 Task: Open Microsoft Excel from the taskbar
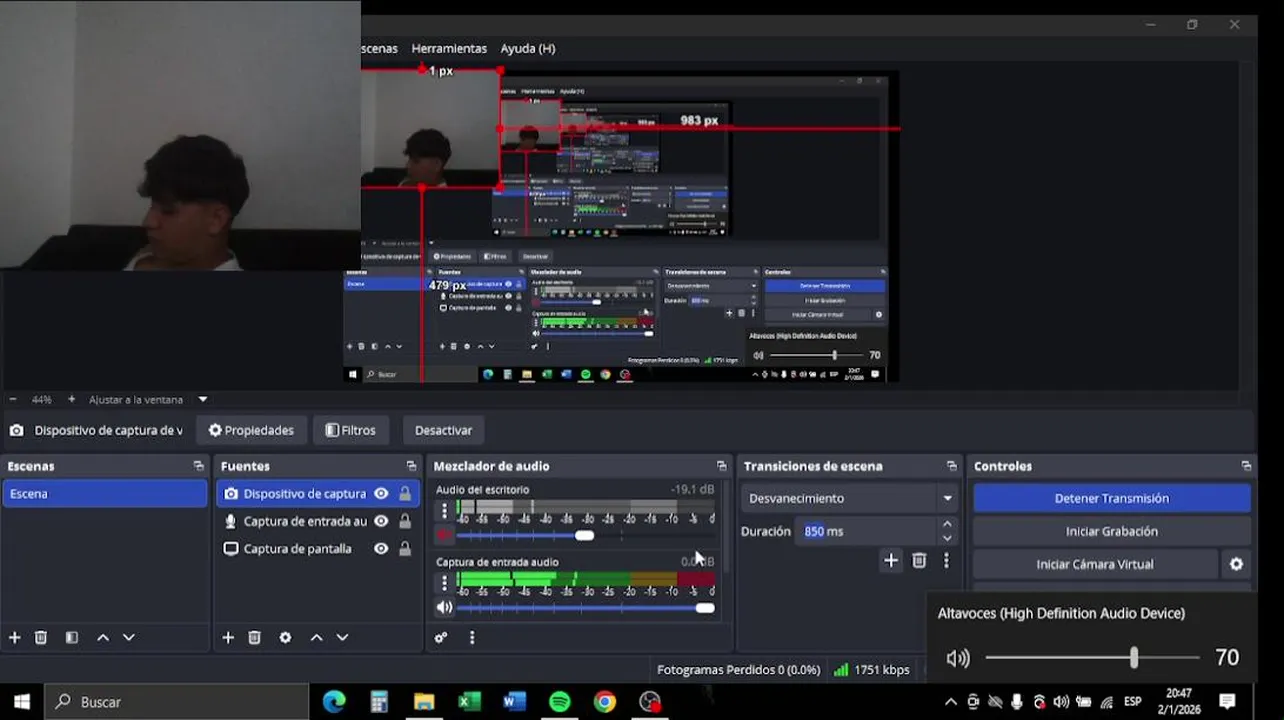[469, 702]
